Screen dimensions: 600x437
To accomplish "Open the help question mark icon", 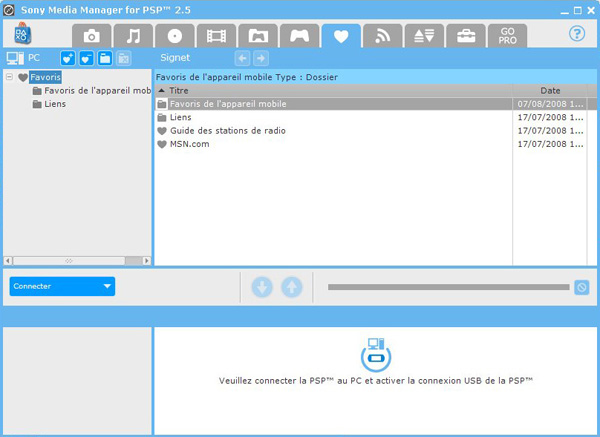I will pyautogui.click(x=577, y=34).
